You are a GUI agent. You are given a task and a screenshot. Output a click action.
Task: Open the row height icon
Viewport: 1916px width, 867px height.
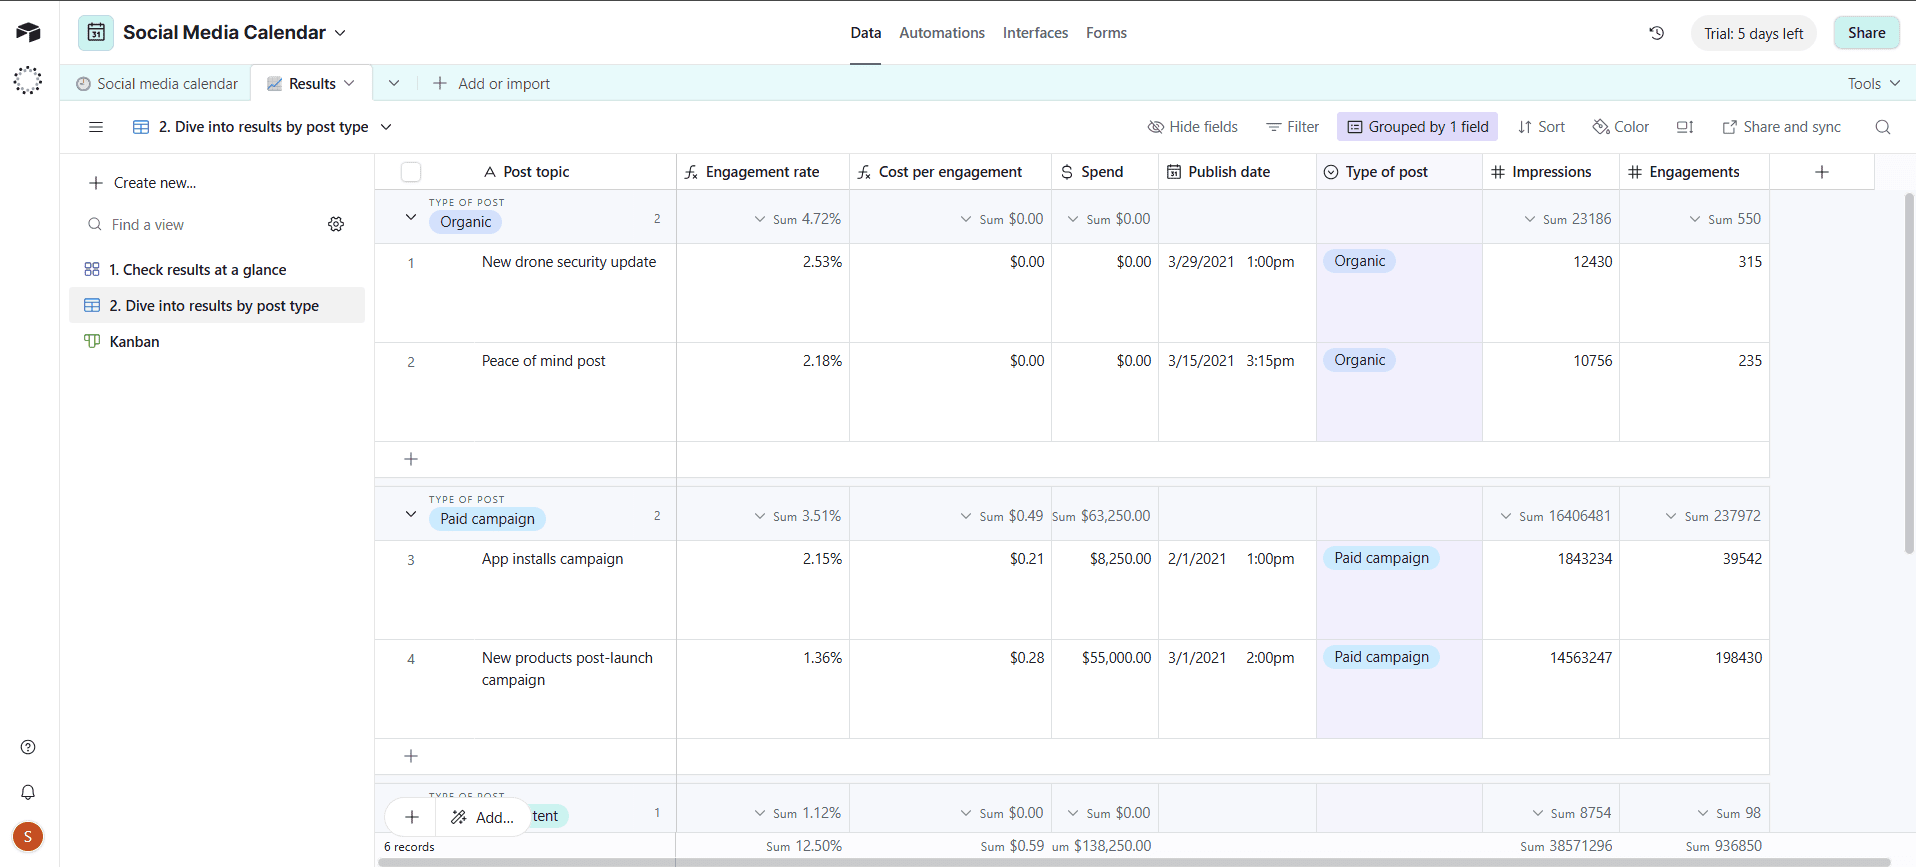pos(1685,127)
